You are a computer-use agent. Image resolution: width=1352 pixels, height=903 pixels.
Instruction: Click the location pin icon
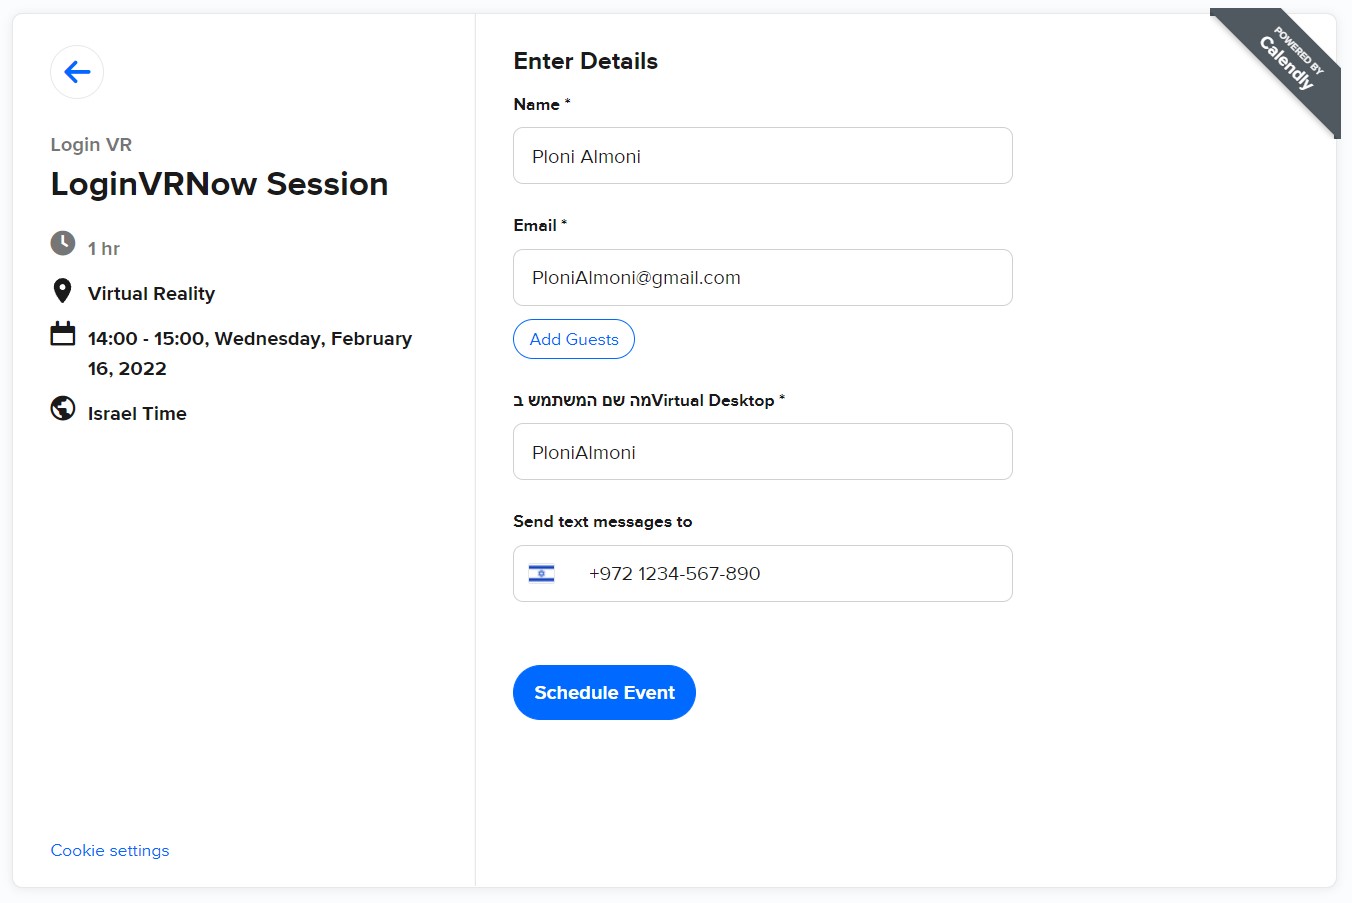pyautogui.click(x=62, y=291)
